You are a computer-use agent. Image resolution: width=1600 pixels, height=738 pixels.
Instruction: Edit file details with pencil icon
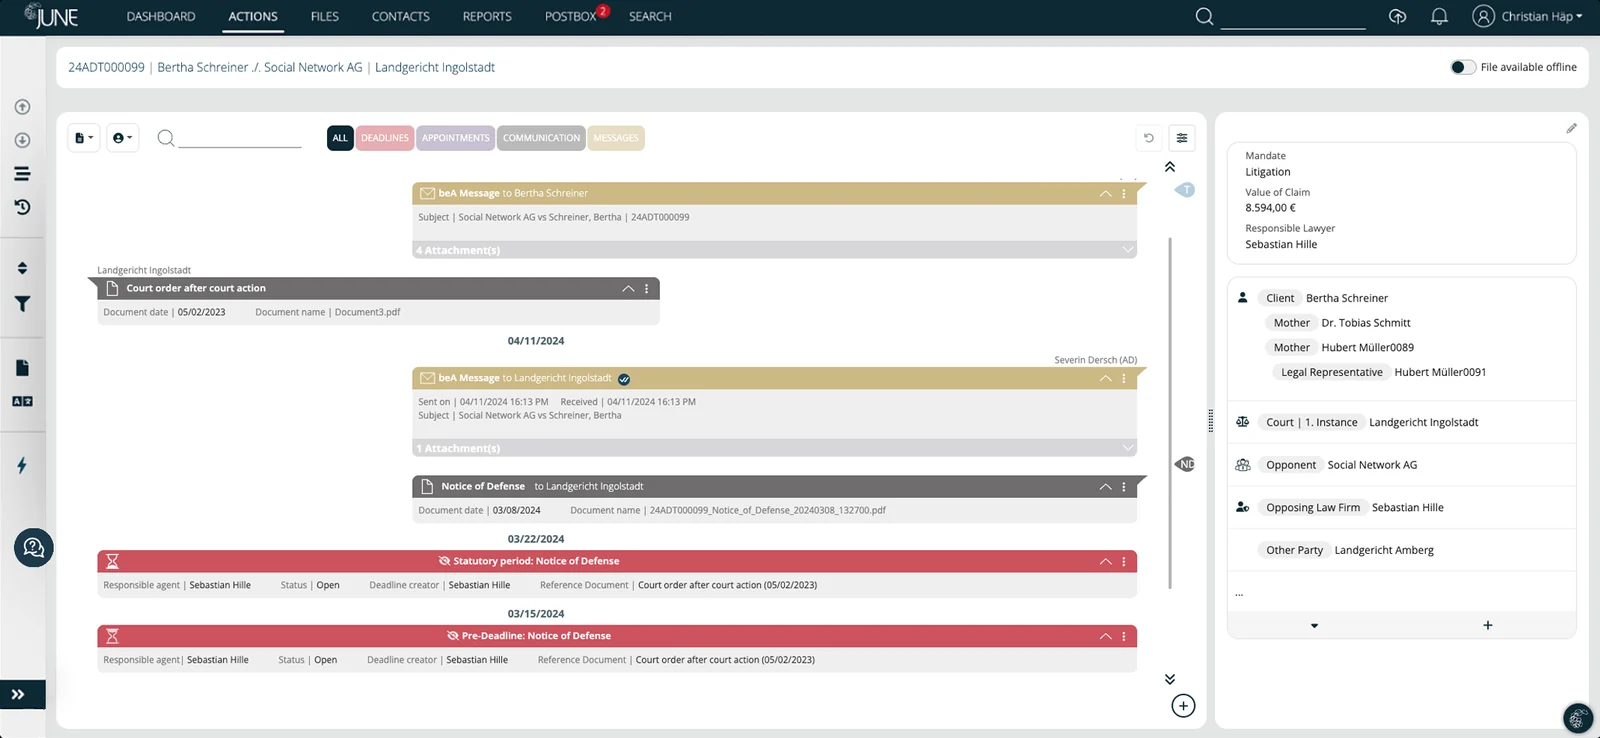point(1571,128)
